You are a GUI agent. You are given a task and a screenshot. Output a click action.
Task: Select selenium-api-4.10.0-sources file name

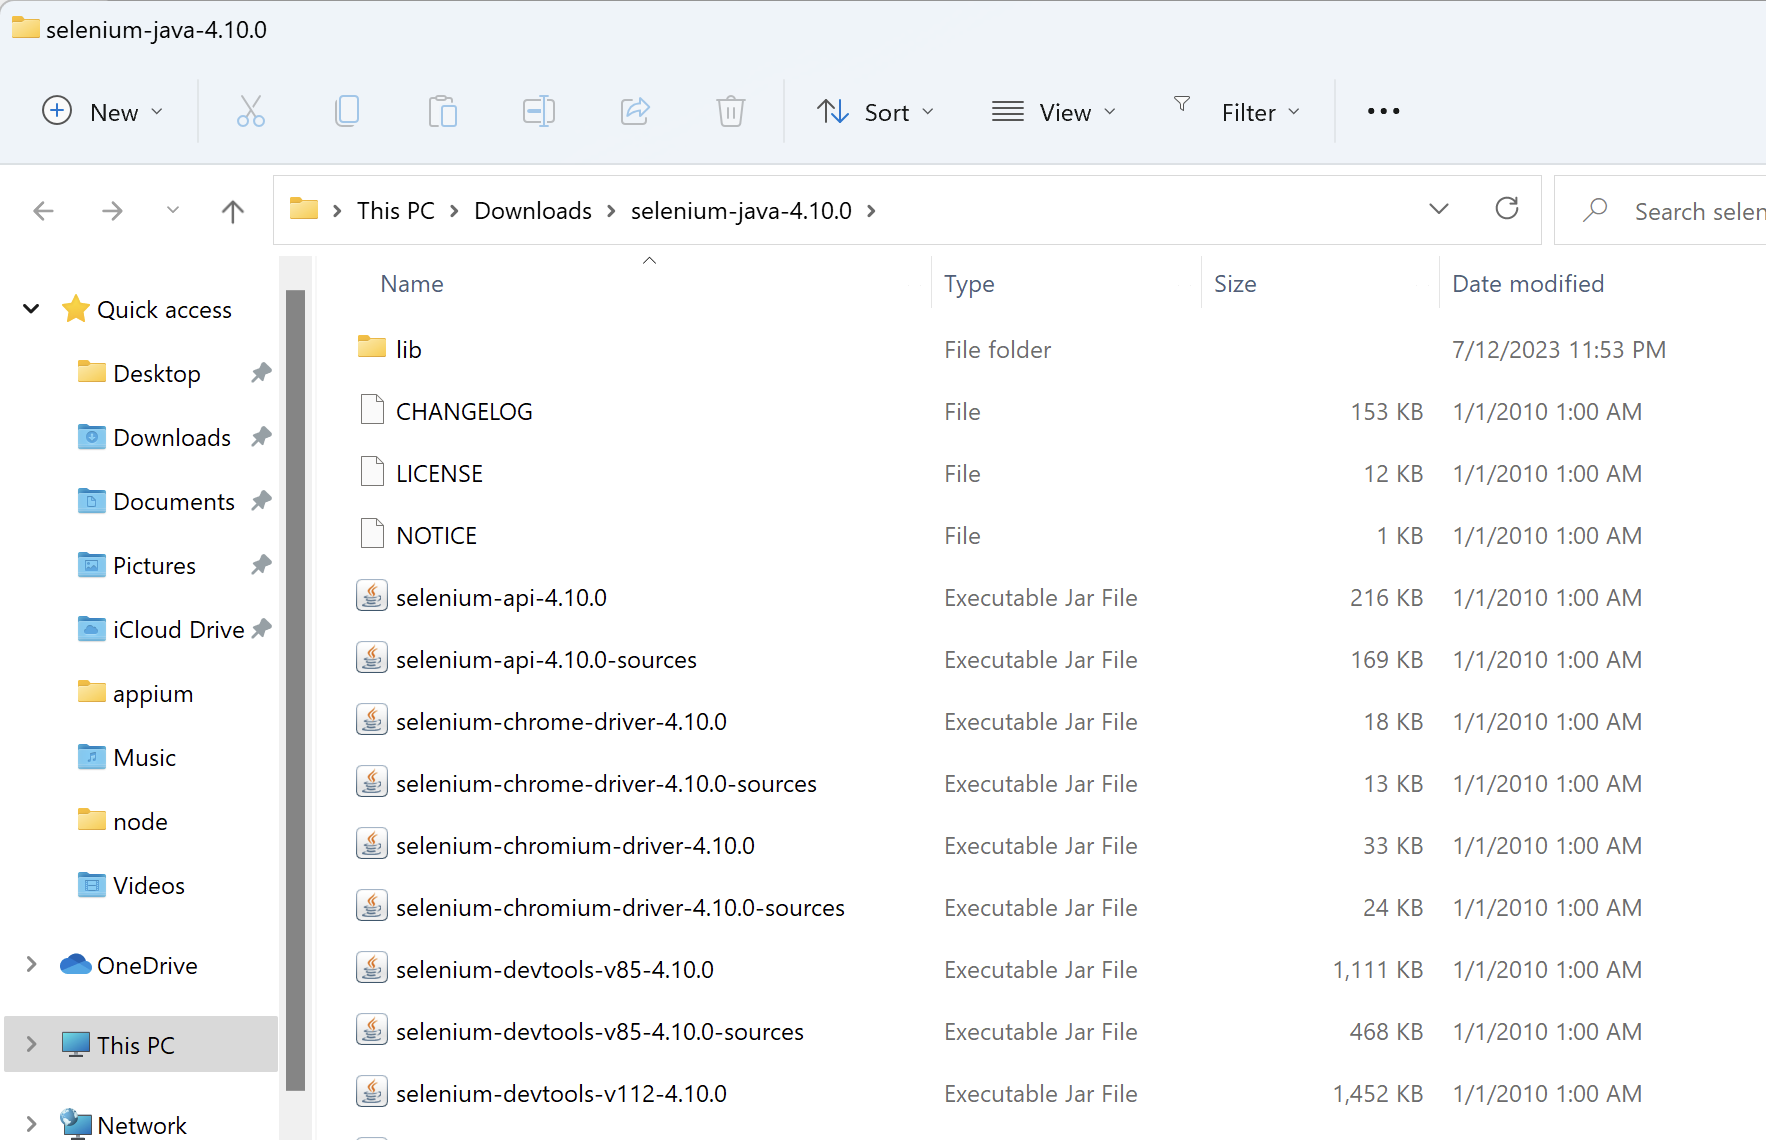click(x=546, y=660)
